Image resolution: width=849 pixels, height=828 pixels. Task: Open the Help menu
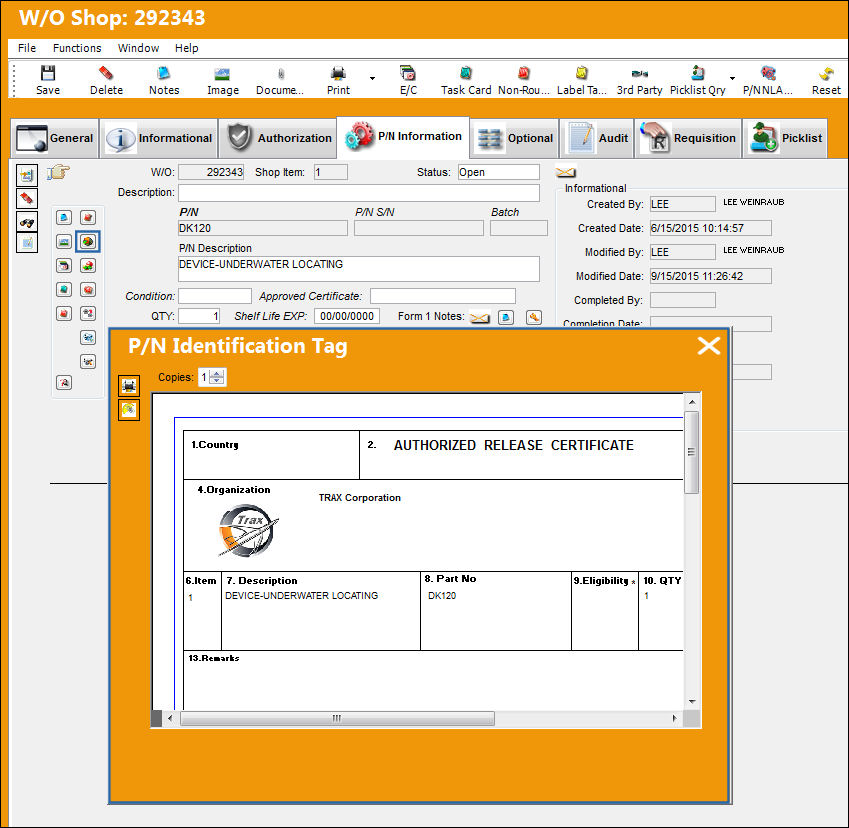(186, 48)
